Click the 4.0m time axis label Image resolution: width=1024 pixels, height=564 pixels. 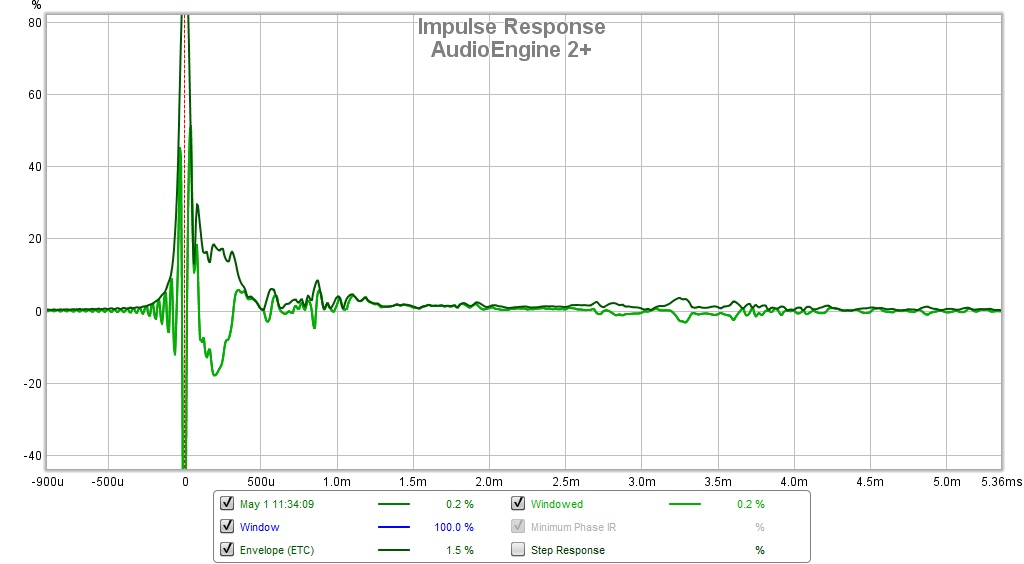[x=794, y=482]
